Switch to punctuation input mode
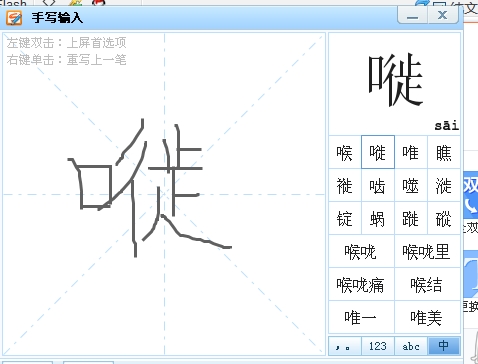 345,346
